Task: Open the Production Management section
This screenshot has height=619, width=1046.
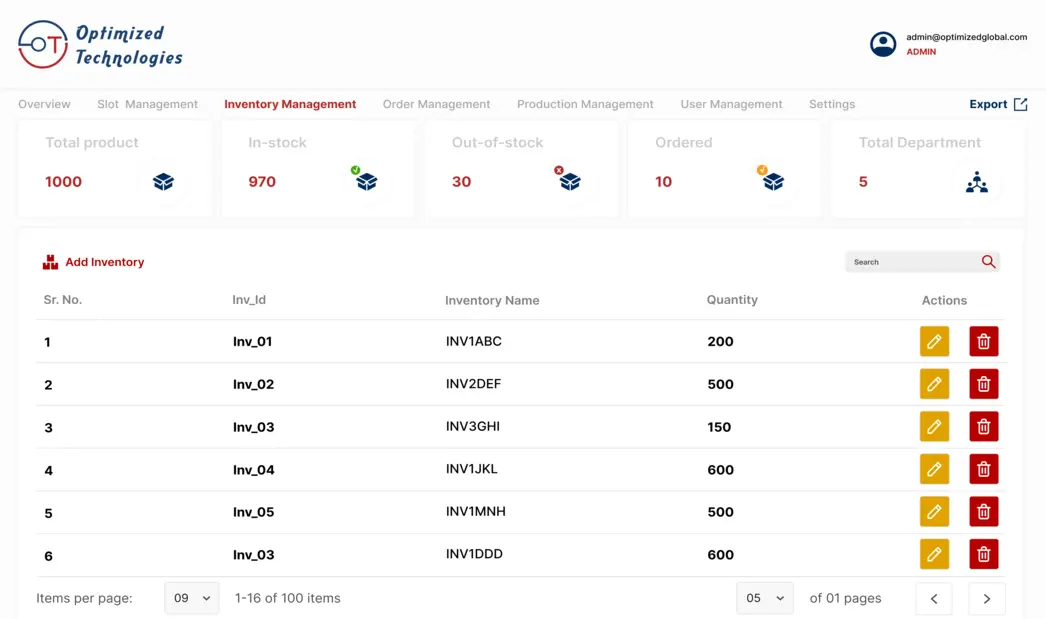Action: (x=584, y=103)
